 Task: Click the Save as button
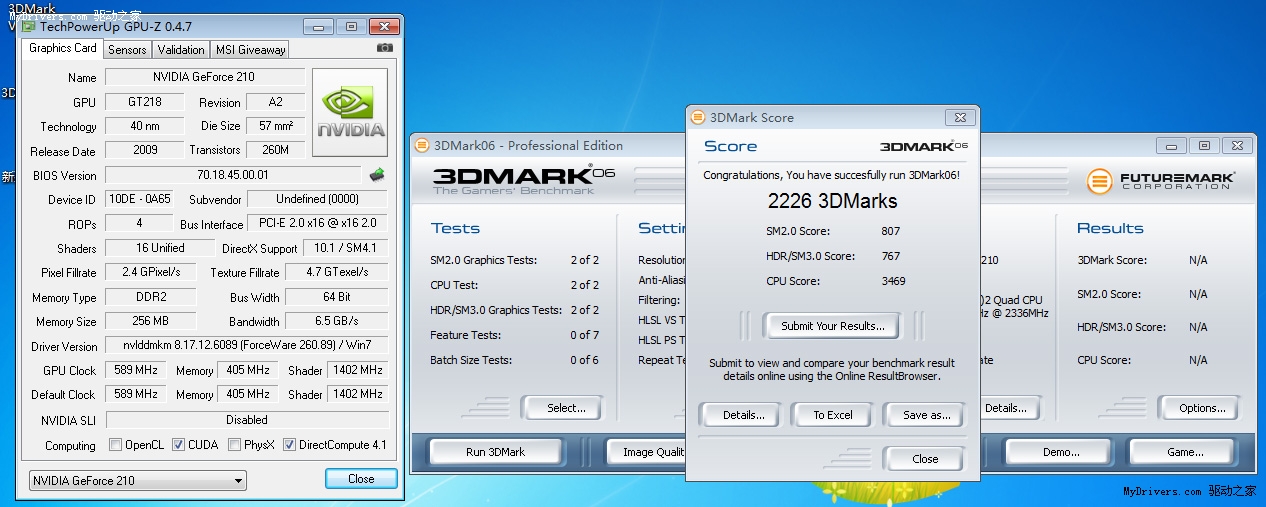click(925, 415)
